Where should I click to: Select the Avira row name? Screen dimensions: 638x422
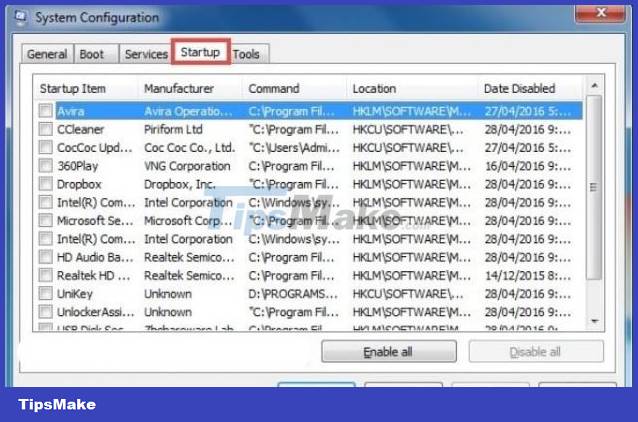[71, 111]
